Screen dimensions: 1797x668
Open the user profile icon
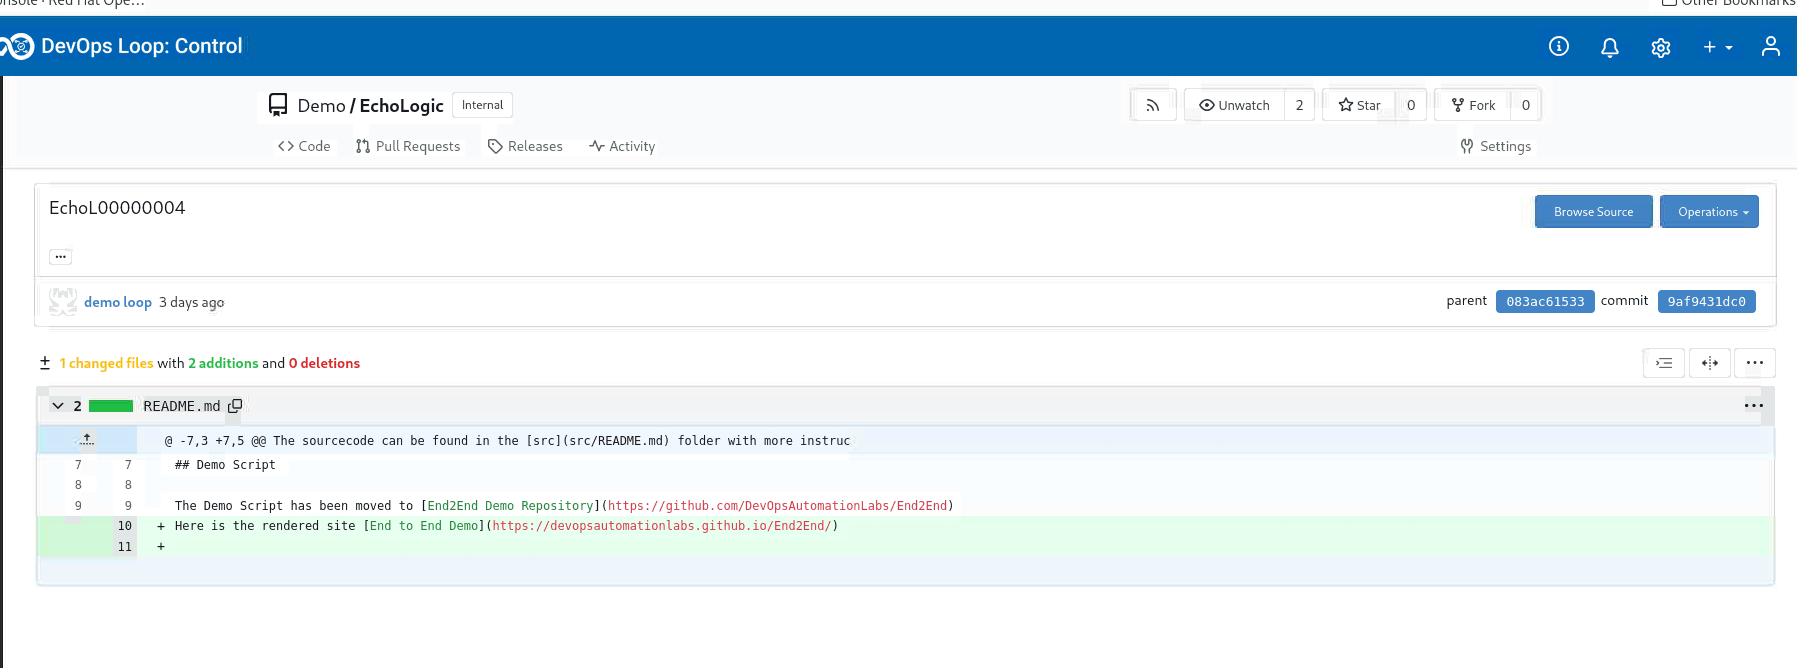pyautogui.click(x=1770, y=46)
